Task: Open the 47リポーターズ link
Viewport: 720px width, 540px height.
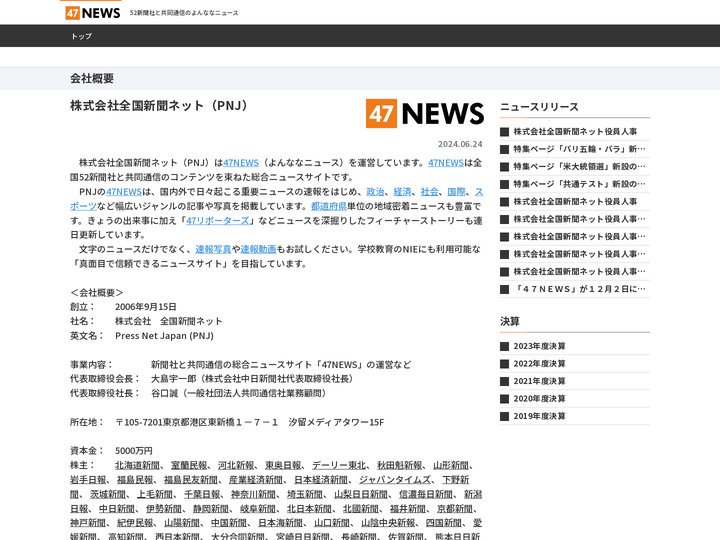Action: coord(217,220)
